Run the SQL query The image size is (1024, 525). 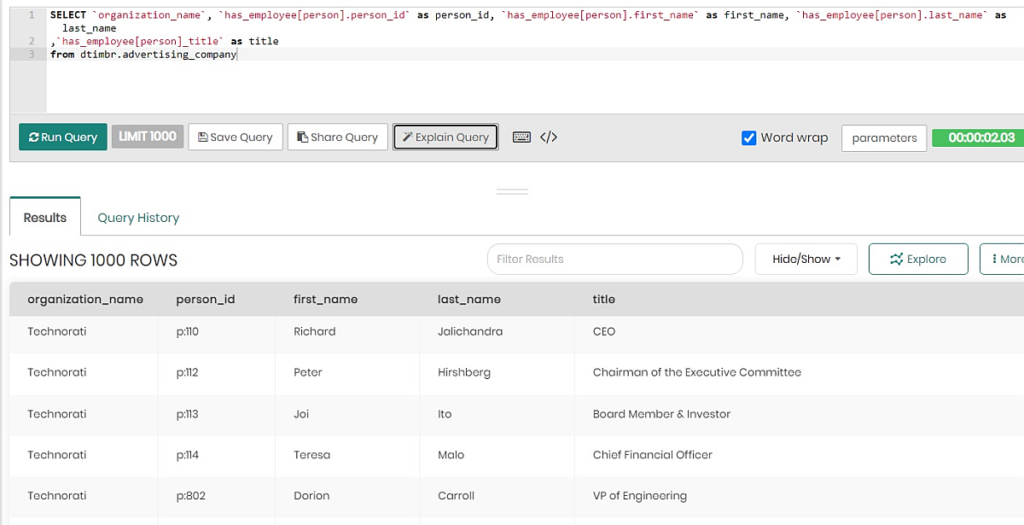(x=63, y=137)
